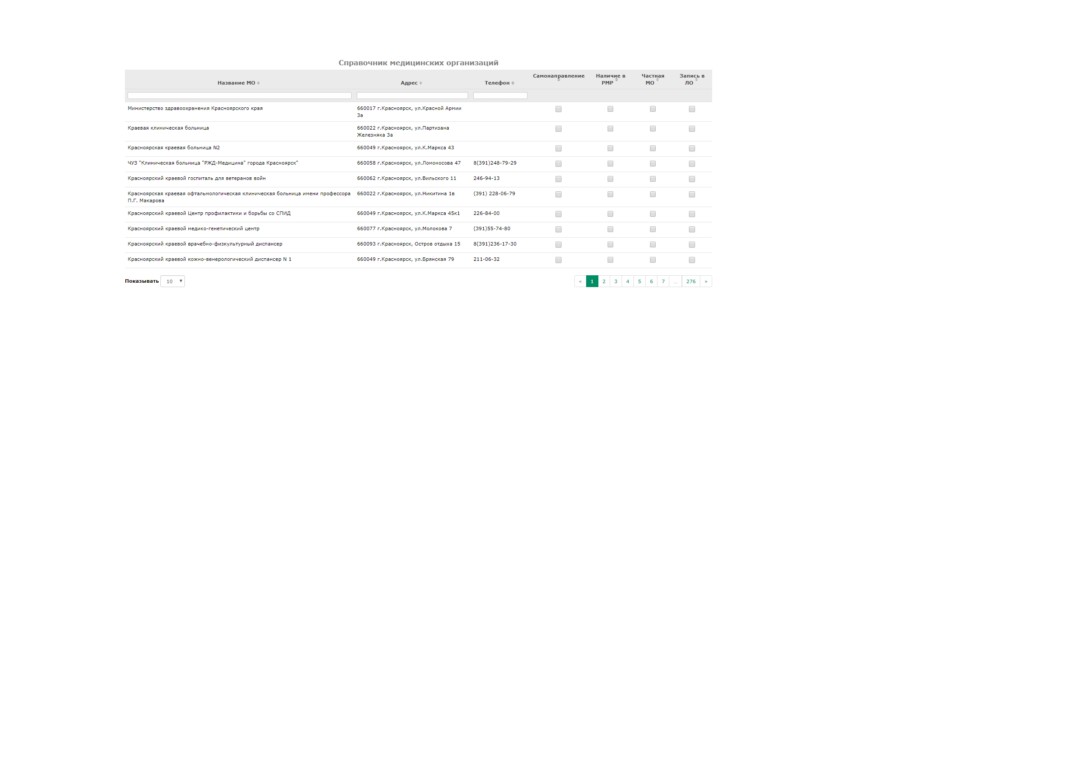Screen dimensions: 1076x761
Task: Toggle Частная МО for Центр борьбы со СПИД
Action: (x=653, y=214)
